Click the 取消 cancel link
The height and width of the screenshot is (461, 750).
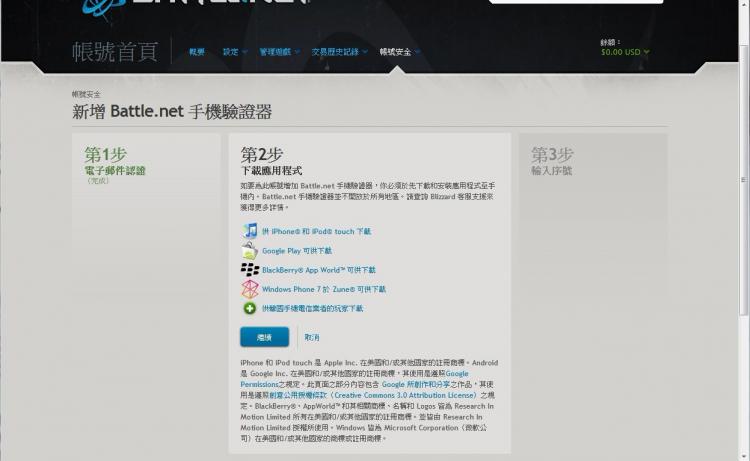click(312, 337)
